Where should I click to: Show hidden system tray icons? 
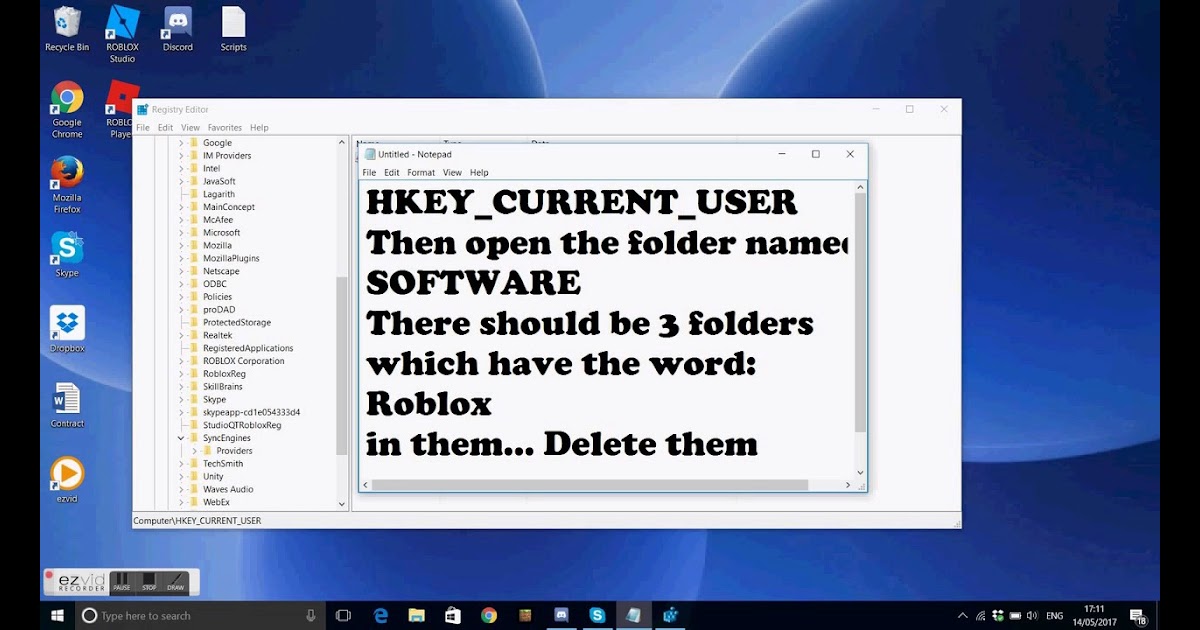point(963,615)
